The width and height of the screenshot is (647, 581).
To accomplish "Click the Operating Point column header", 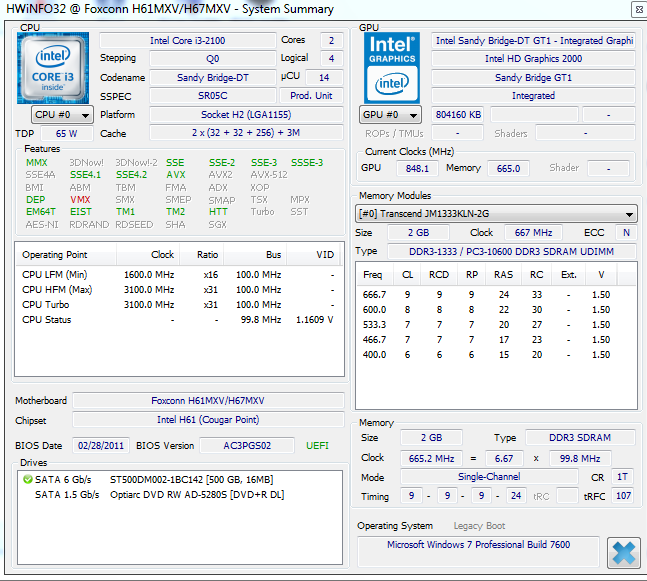I will pyautogui.click(x=66, y=255).
